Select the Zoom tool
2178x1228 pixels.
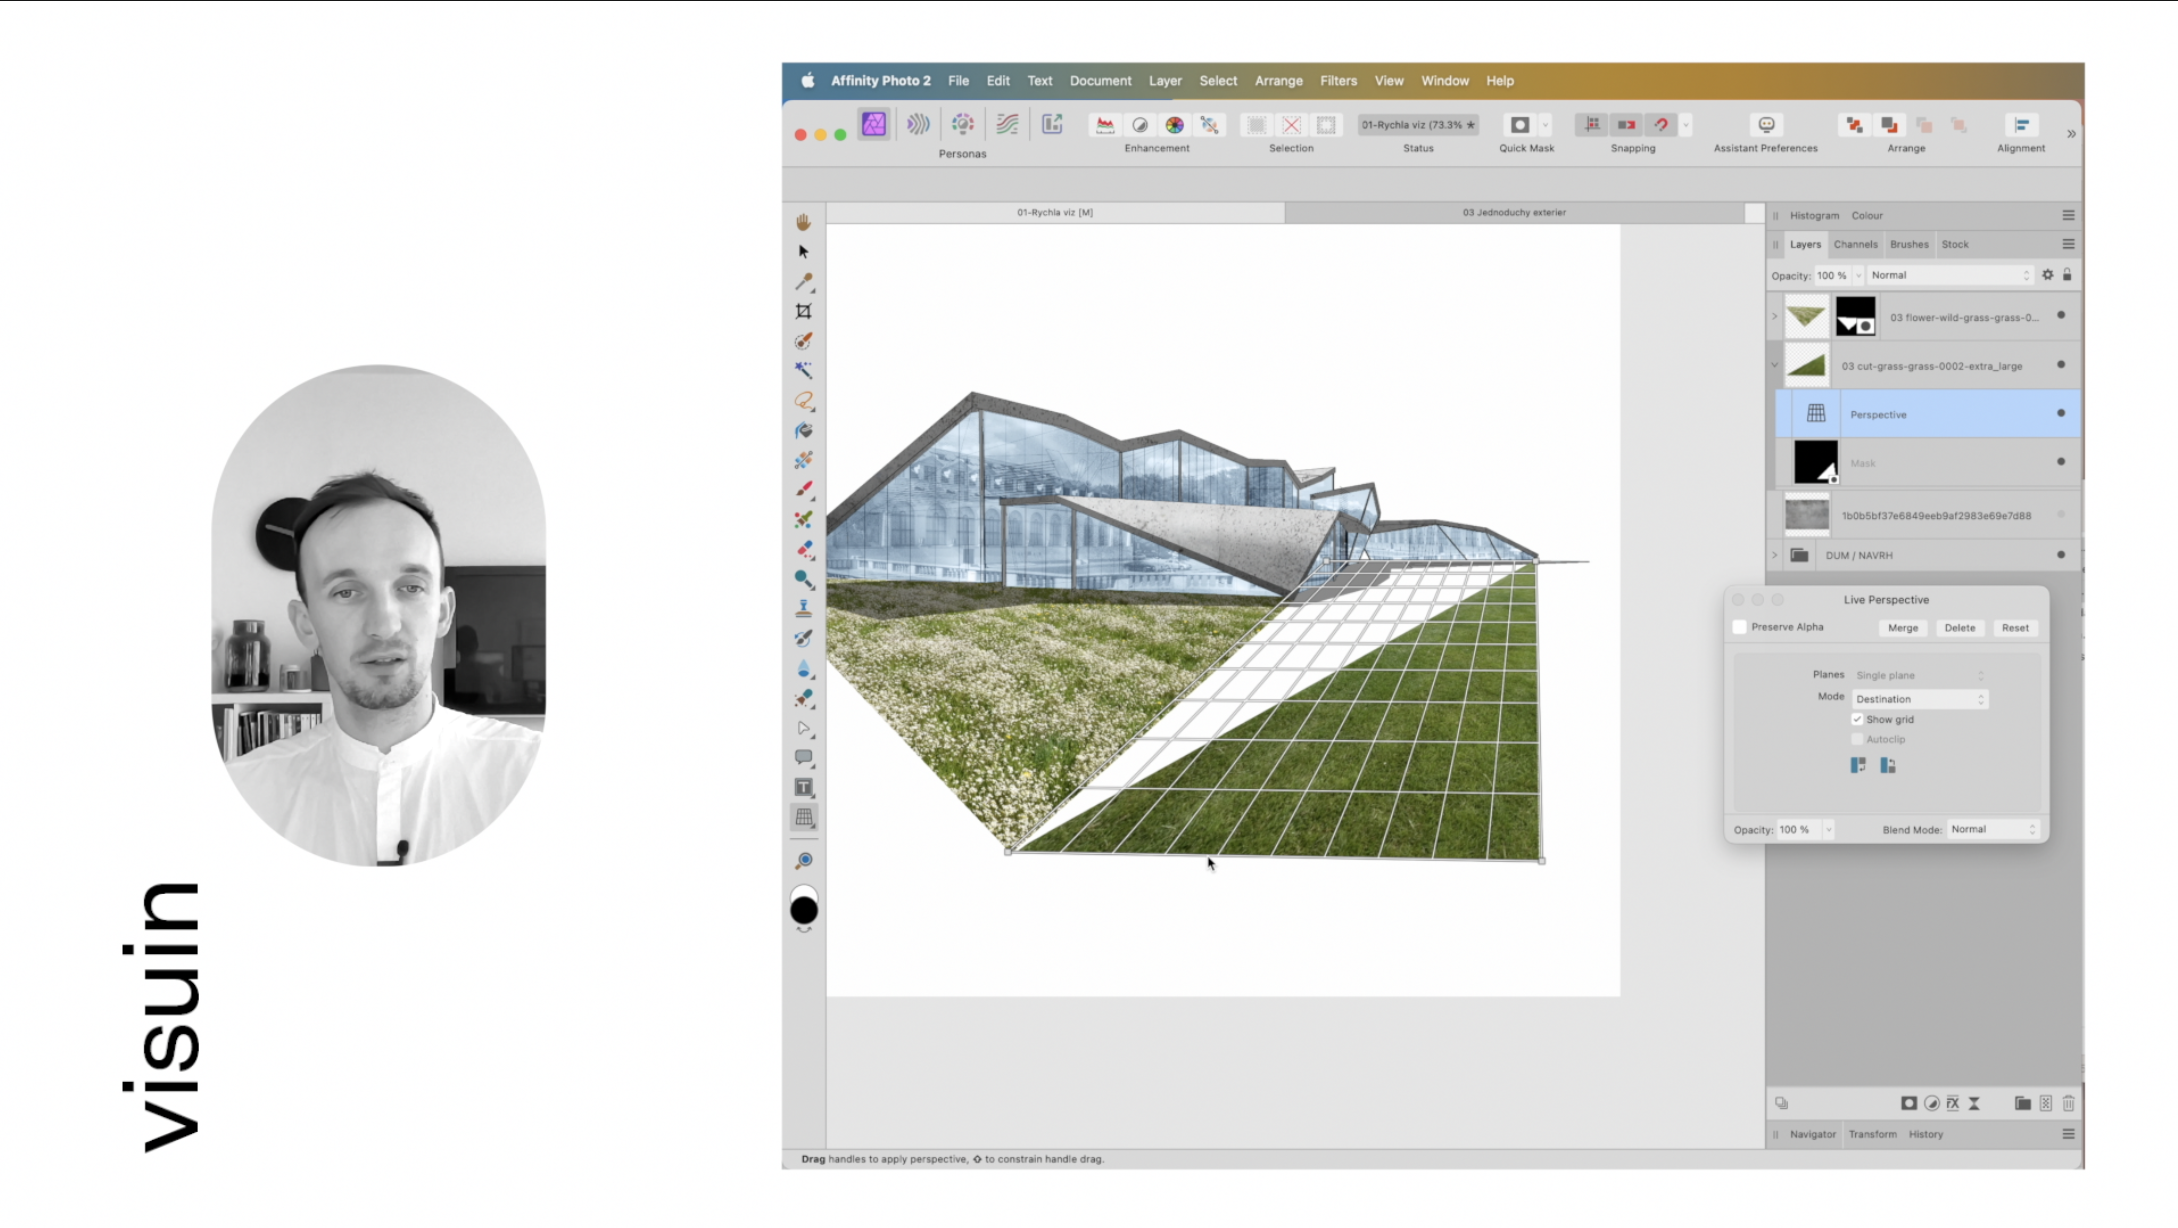803,860
